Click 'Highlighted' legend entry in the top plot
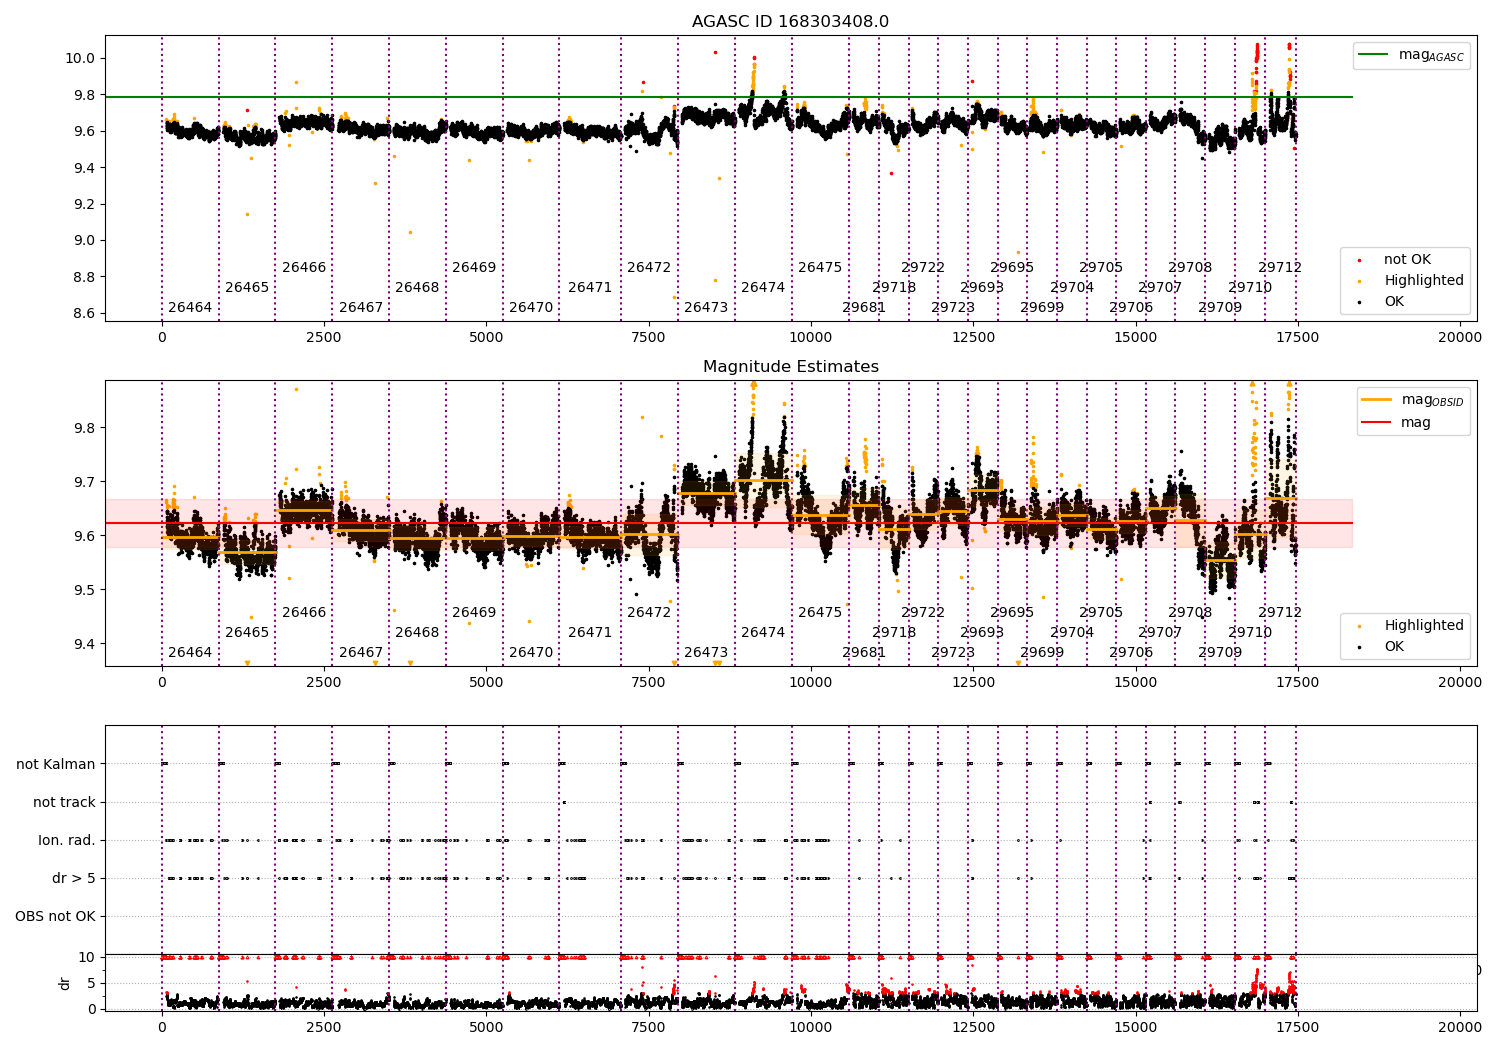 click(1409, 281)
